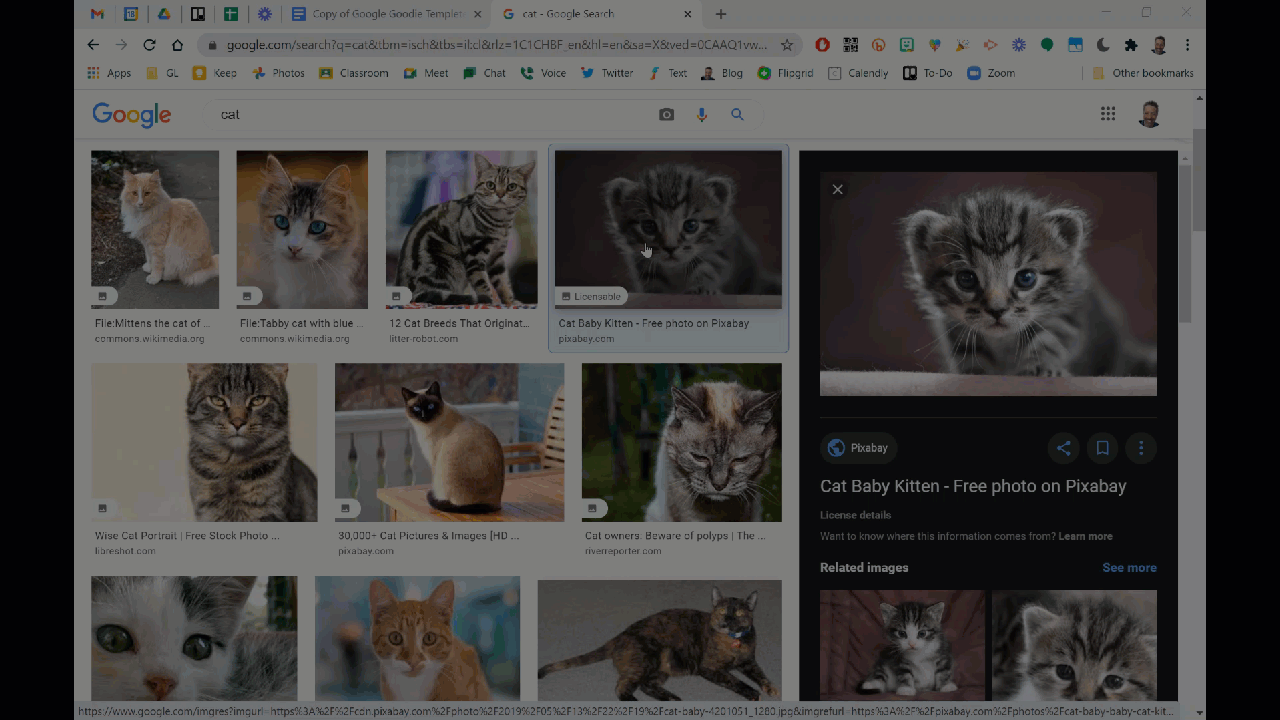Open the Voice bookmark

tap(543, 73)
